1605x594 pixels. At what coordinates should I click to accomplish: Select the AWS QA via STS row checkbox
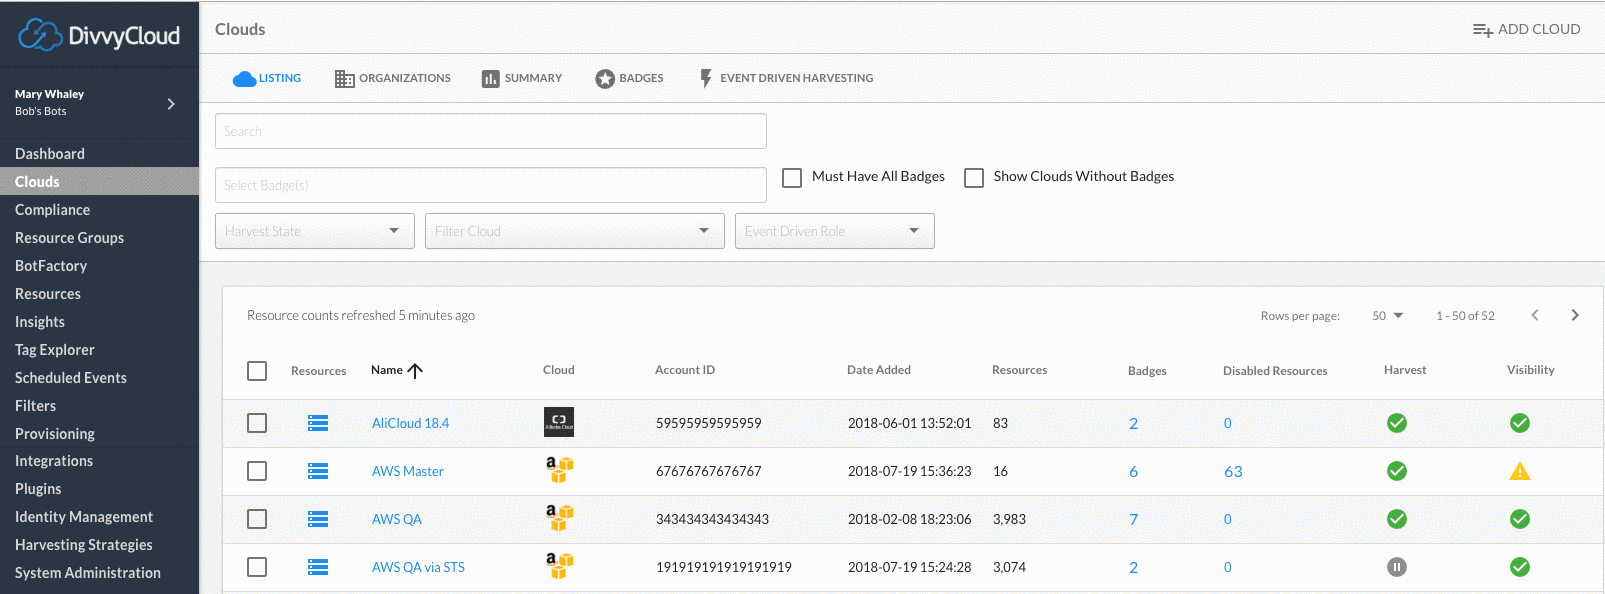[x=257, y=567]
